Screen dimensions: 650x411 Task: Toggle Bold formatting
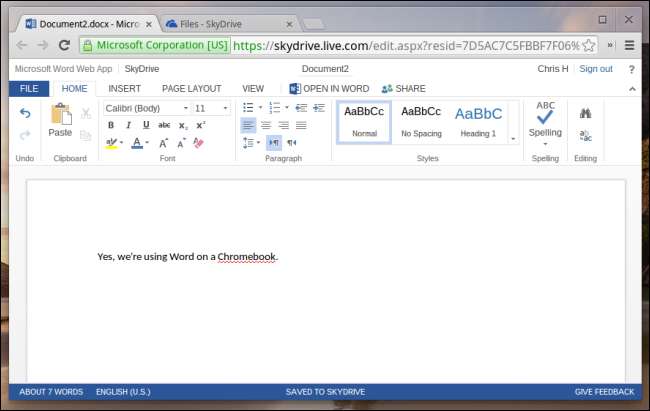(x=111, y=125)
